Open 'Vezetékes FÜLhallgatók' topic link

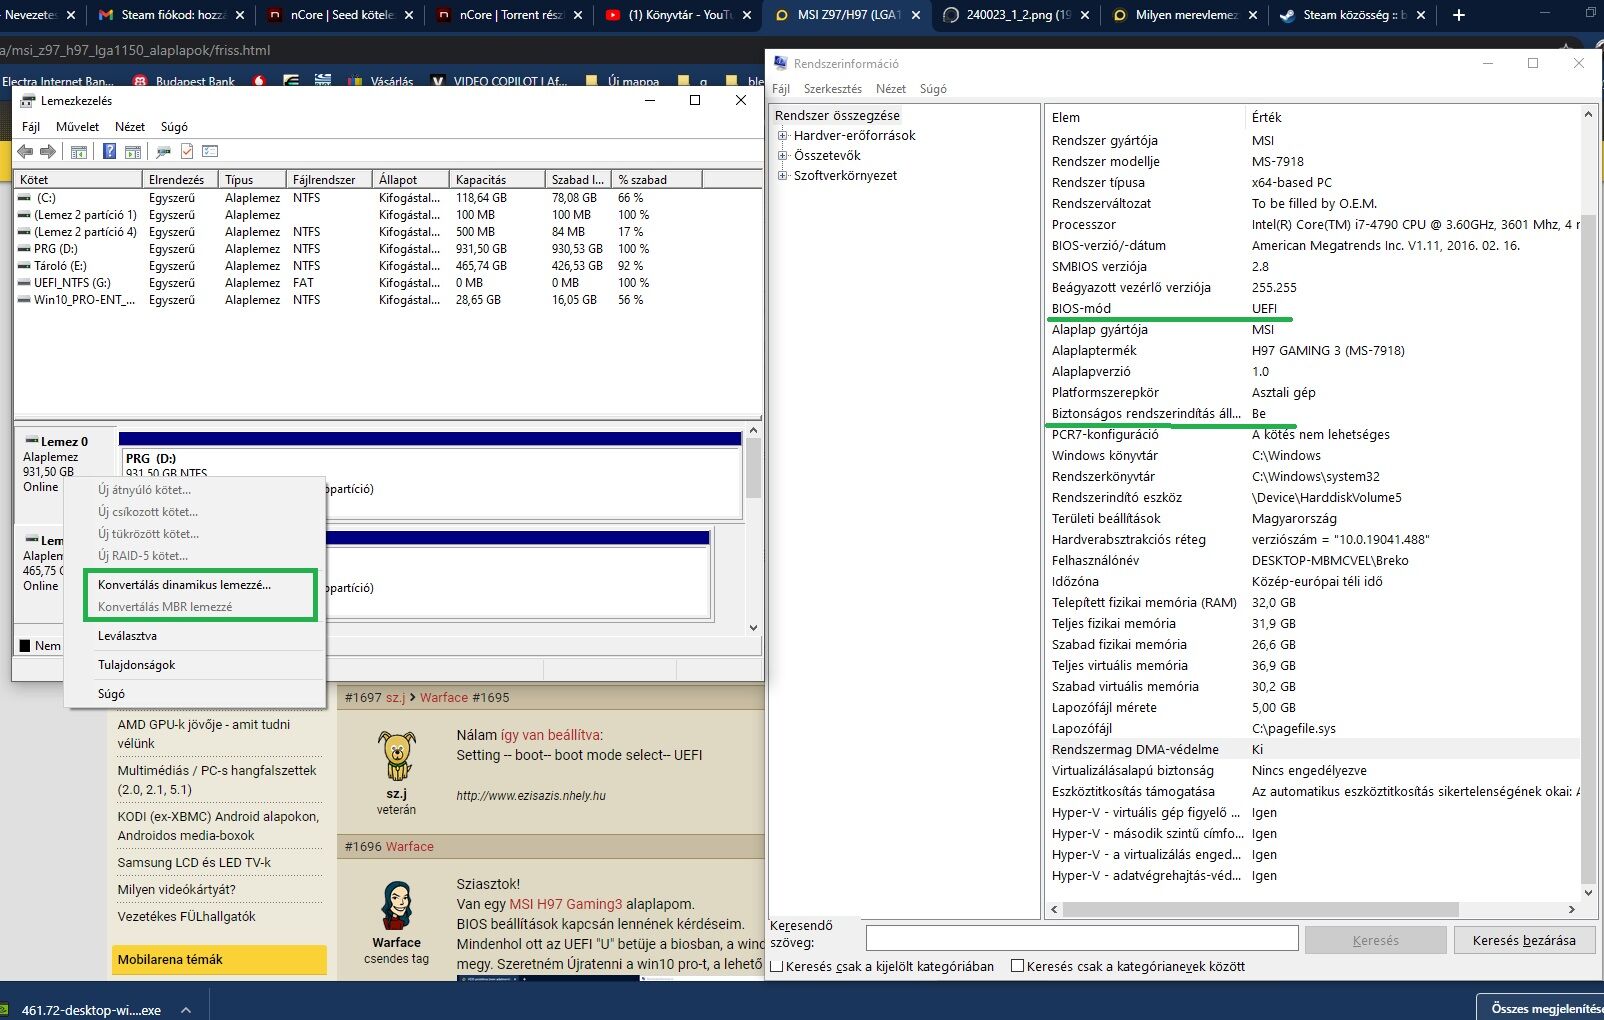(x=186, y=916)
